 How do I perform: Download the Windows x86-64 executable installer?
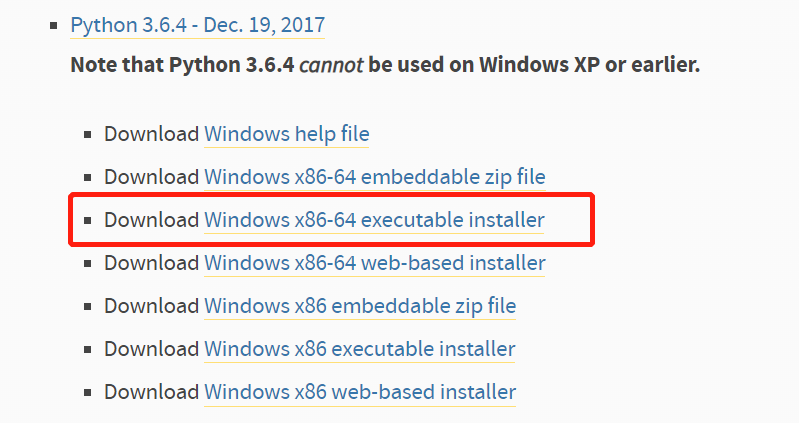click(x=374, y=220)
